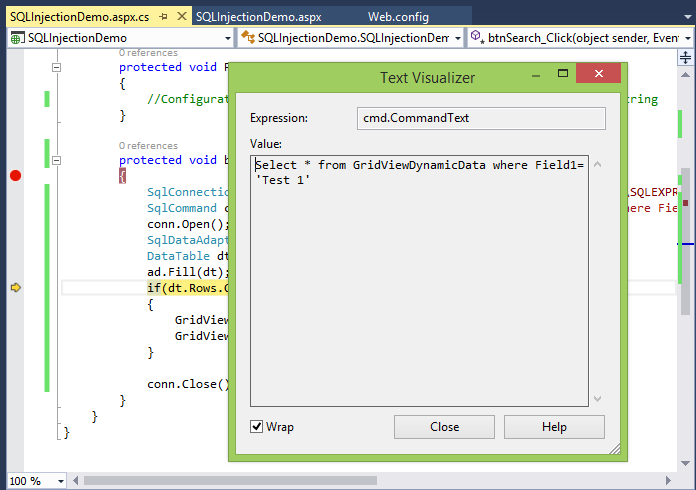Viewport: 696px width, 490px height.
Task: Click the DataTable keyword in code
Action: [178, 256]
